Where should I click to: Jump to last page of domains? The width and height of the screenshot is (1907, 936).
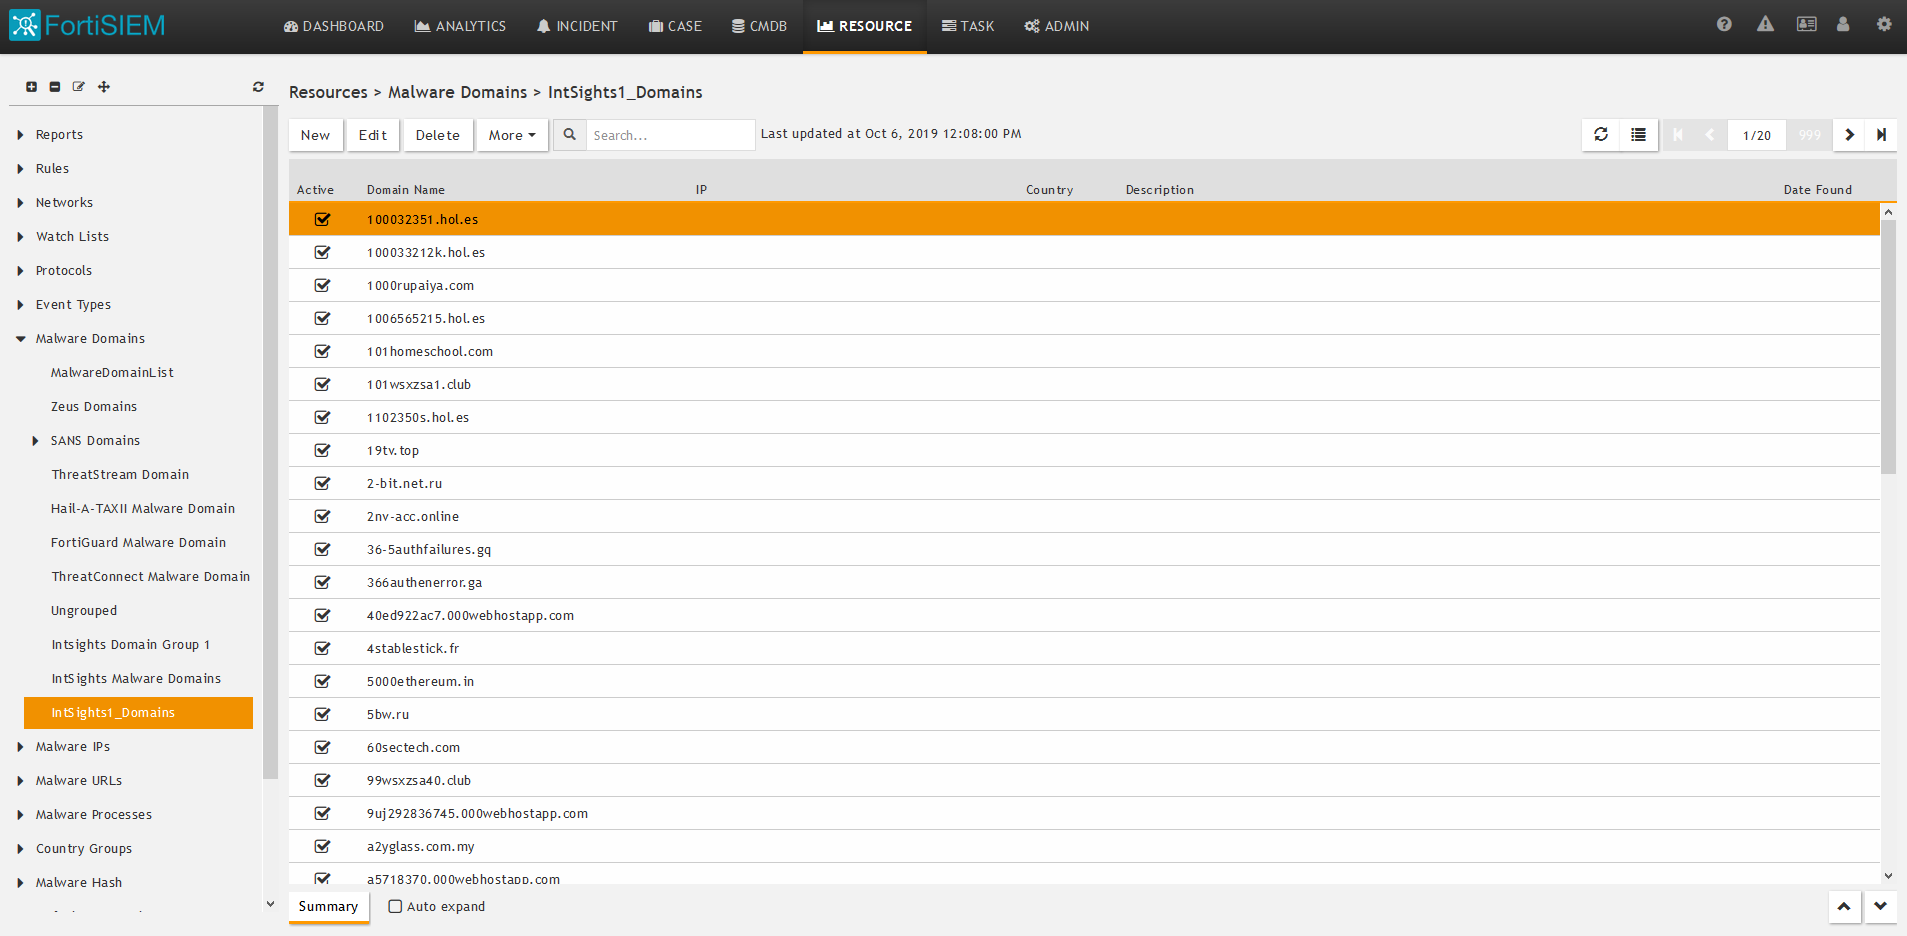pos(1881,135)
